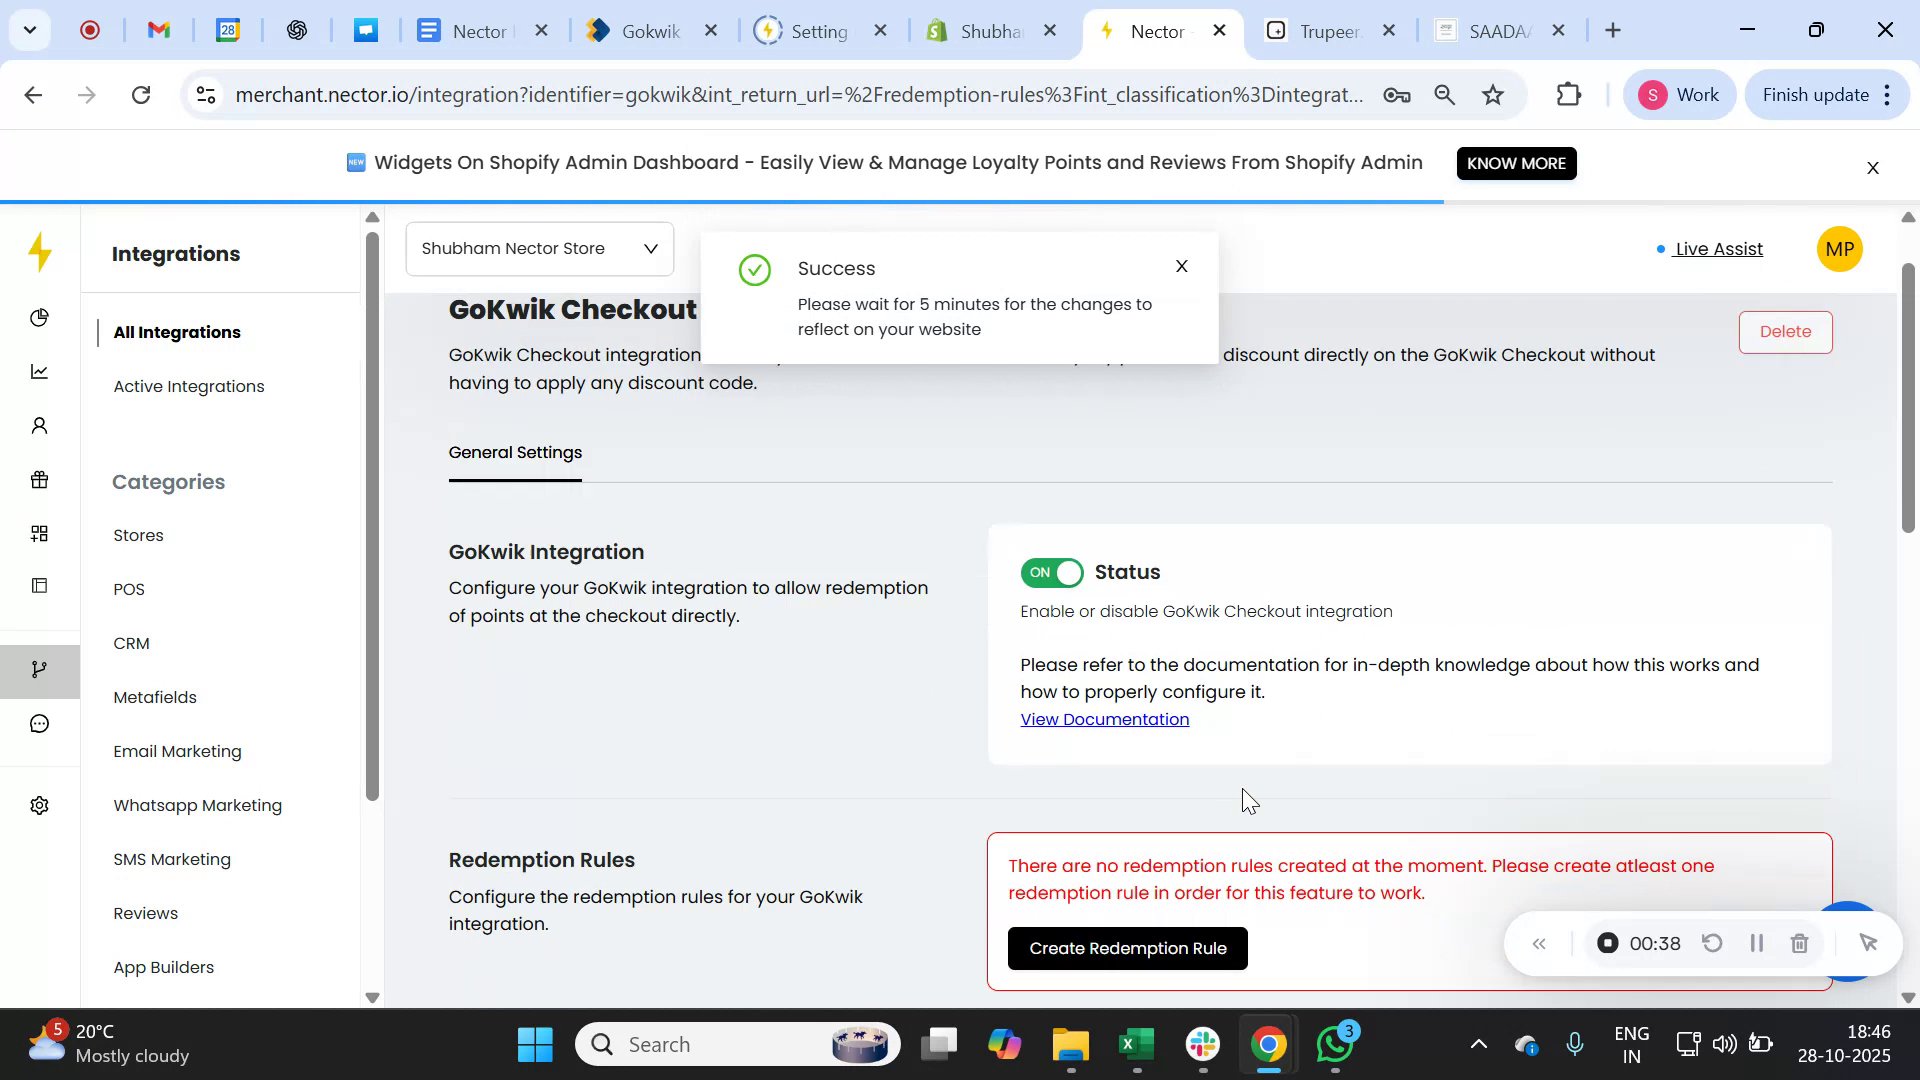The height and width of the screenshot is (1080, 1920).
Task: Open the customers profile icon in sidebar
Action: point(39,425)
